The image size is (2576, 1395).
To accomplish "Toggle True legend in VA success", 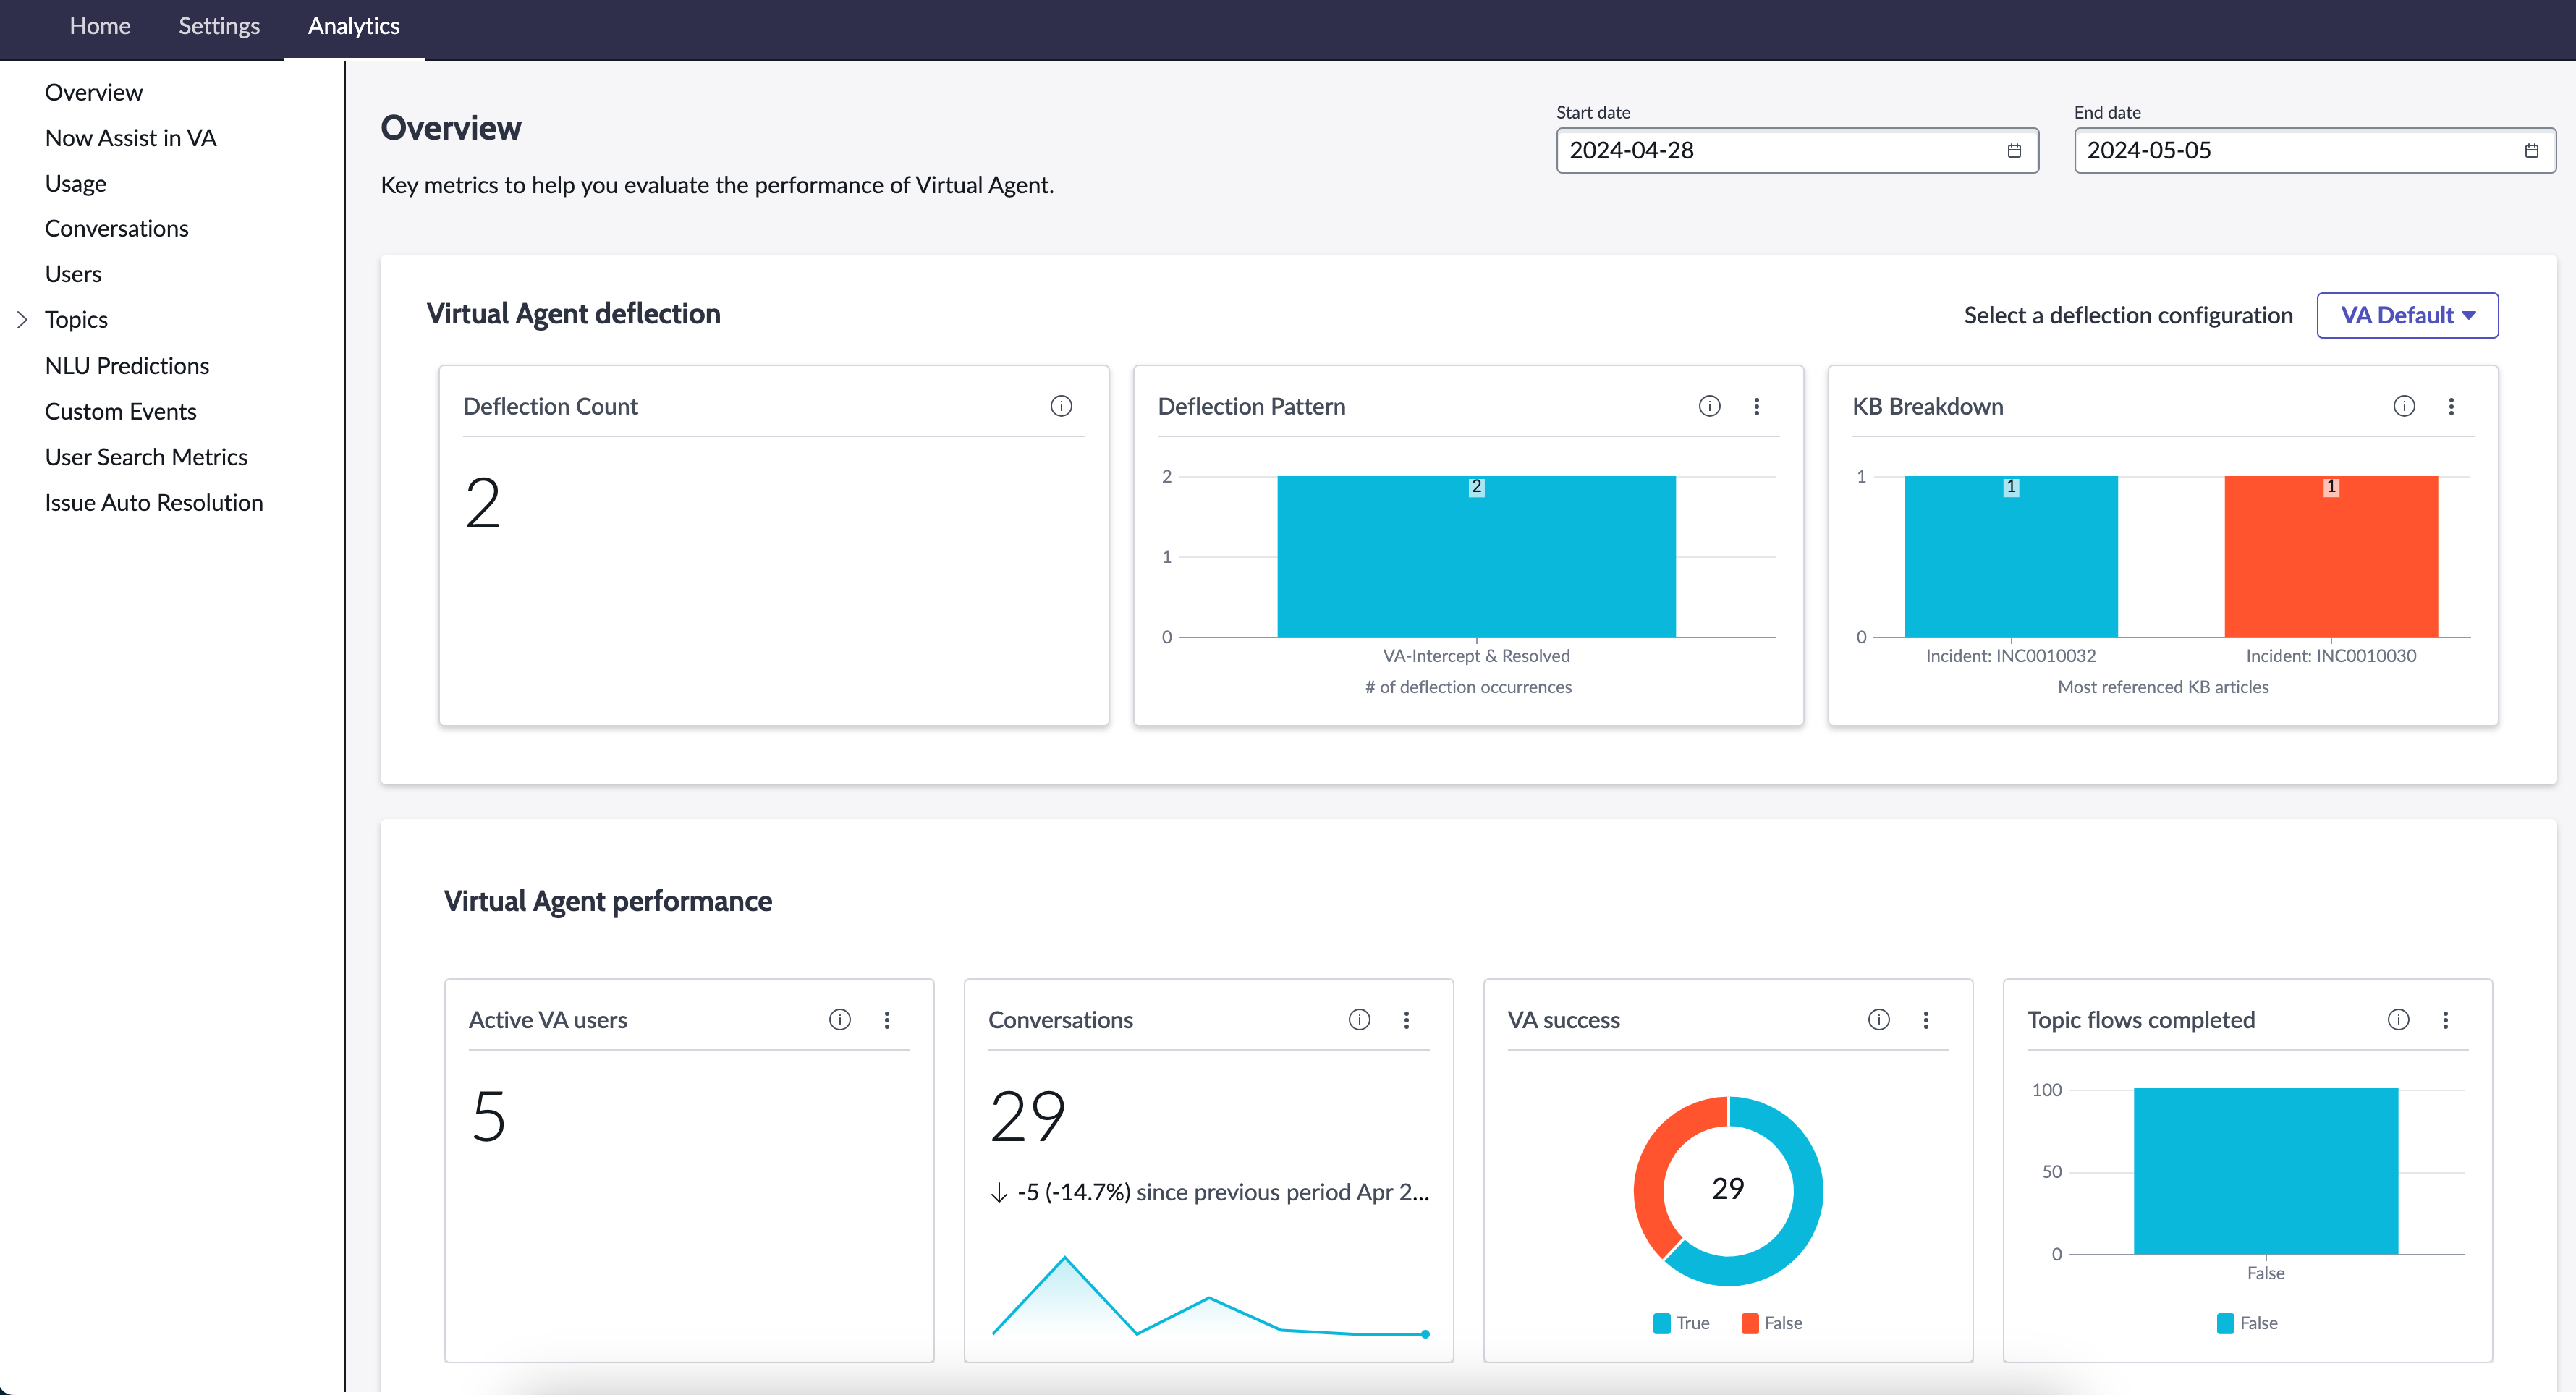I will [1681, 1323].
